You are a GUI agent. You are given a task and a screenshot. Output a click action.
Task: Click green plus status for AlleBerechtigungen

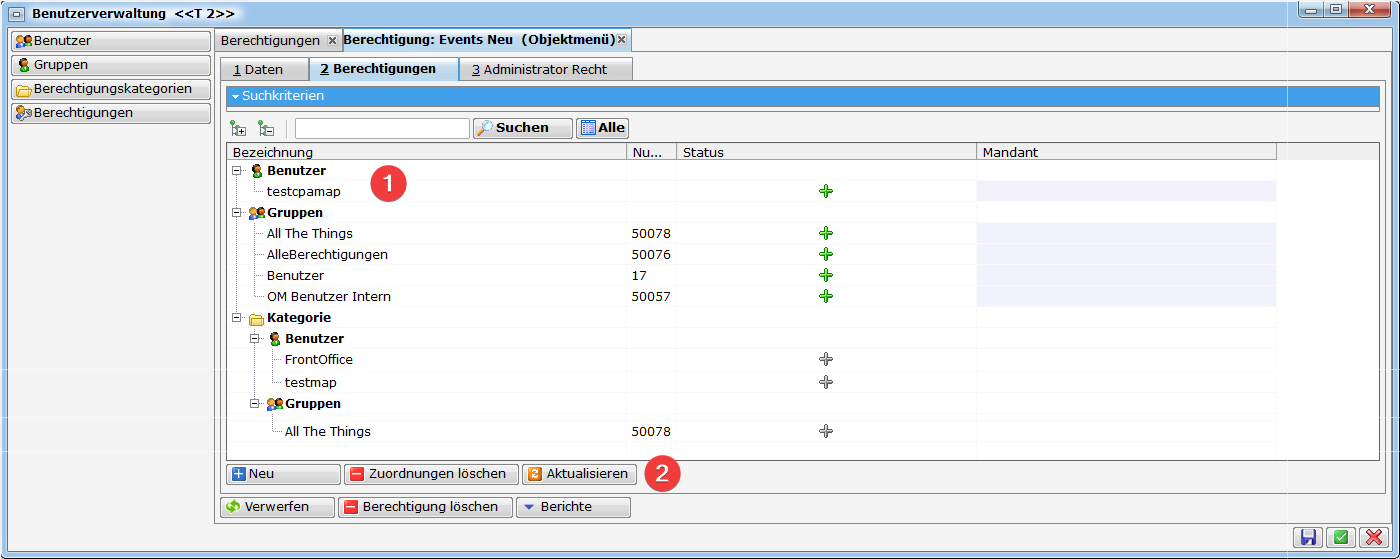pos(825,254)
